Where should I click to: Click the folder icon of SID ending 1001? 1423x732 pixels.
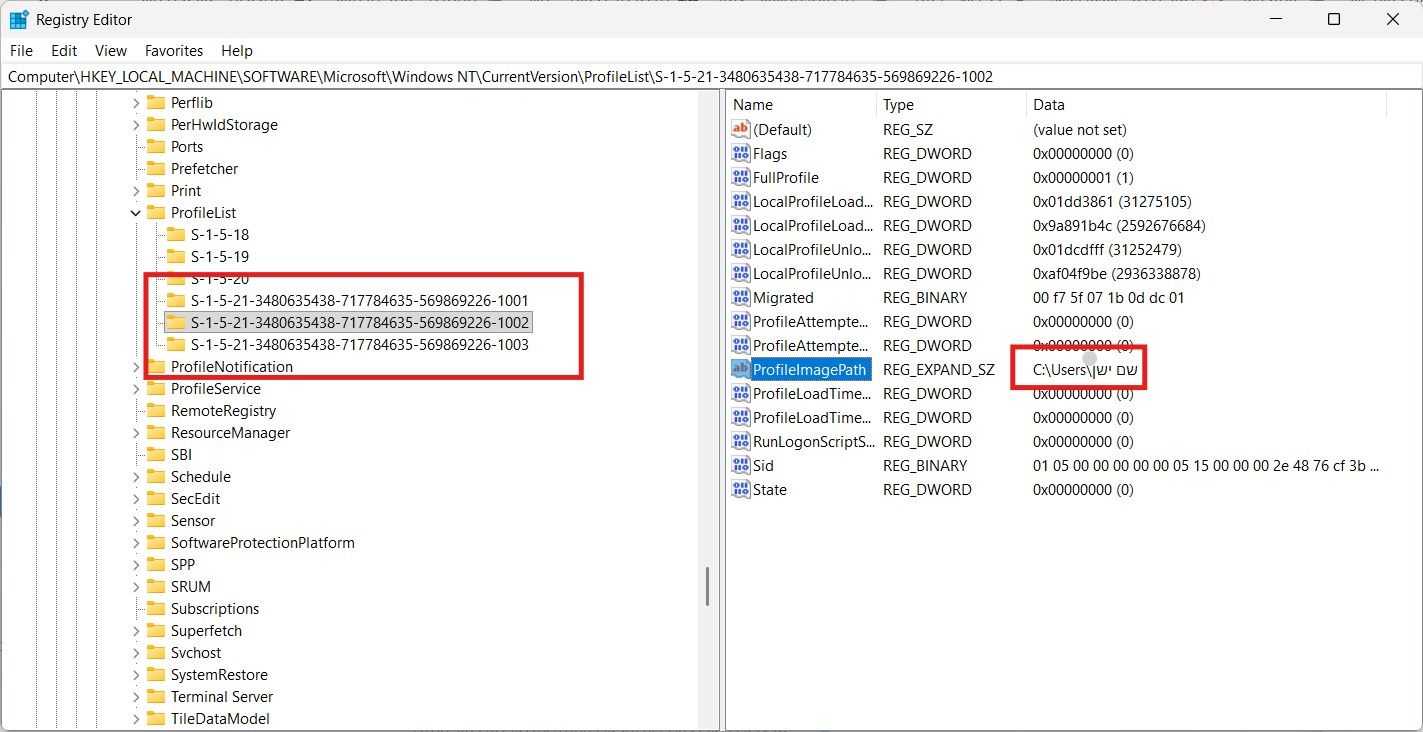(175, 301)
